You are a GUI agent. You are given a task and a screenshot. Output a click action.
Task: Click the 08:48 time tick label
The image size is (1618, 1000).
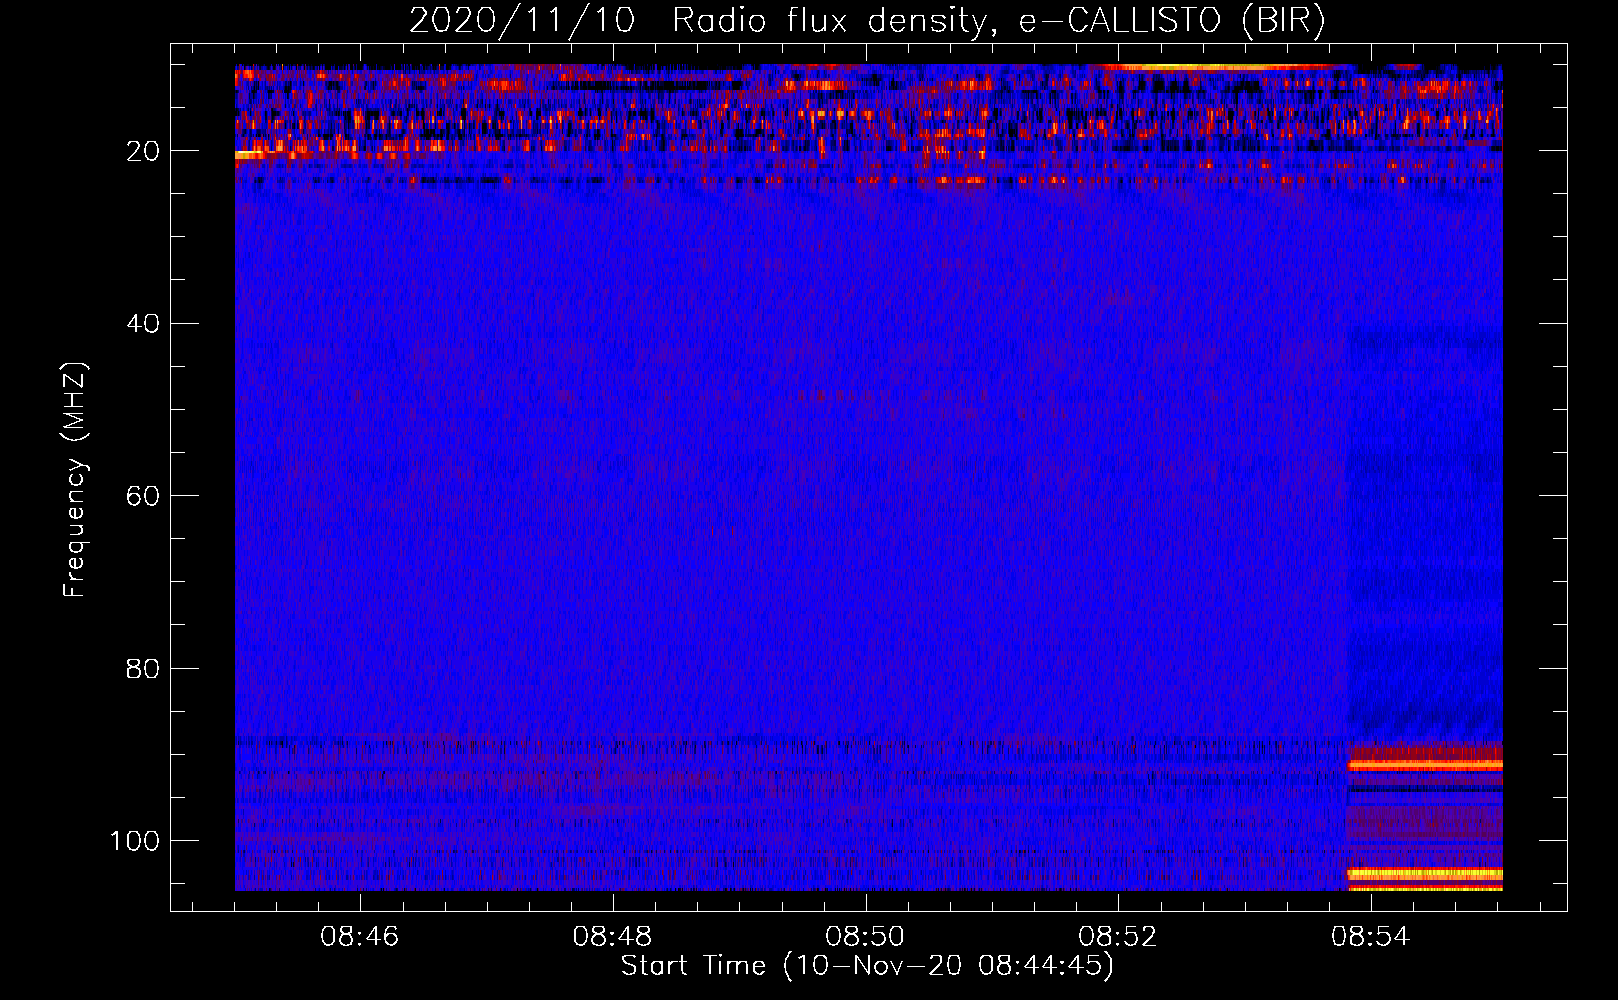pos(613,936)
